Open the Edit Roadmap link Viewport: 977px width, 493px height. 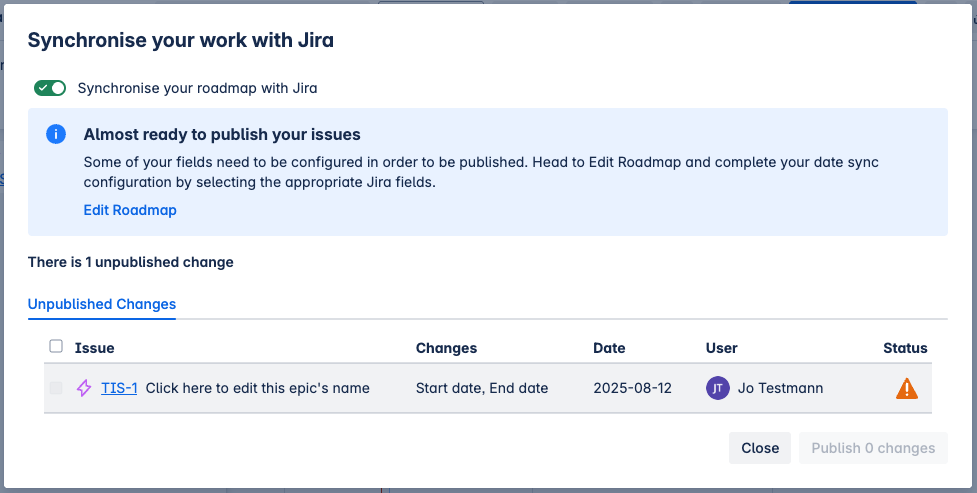(130, 210)
